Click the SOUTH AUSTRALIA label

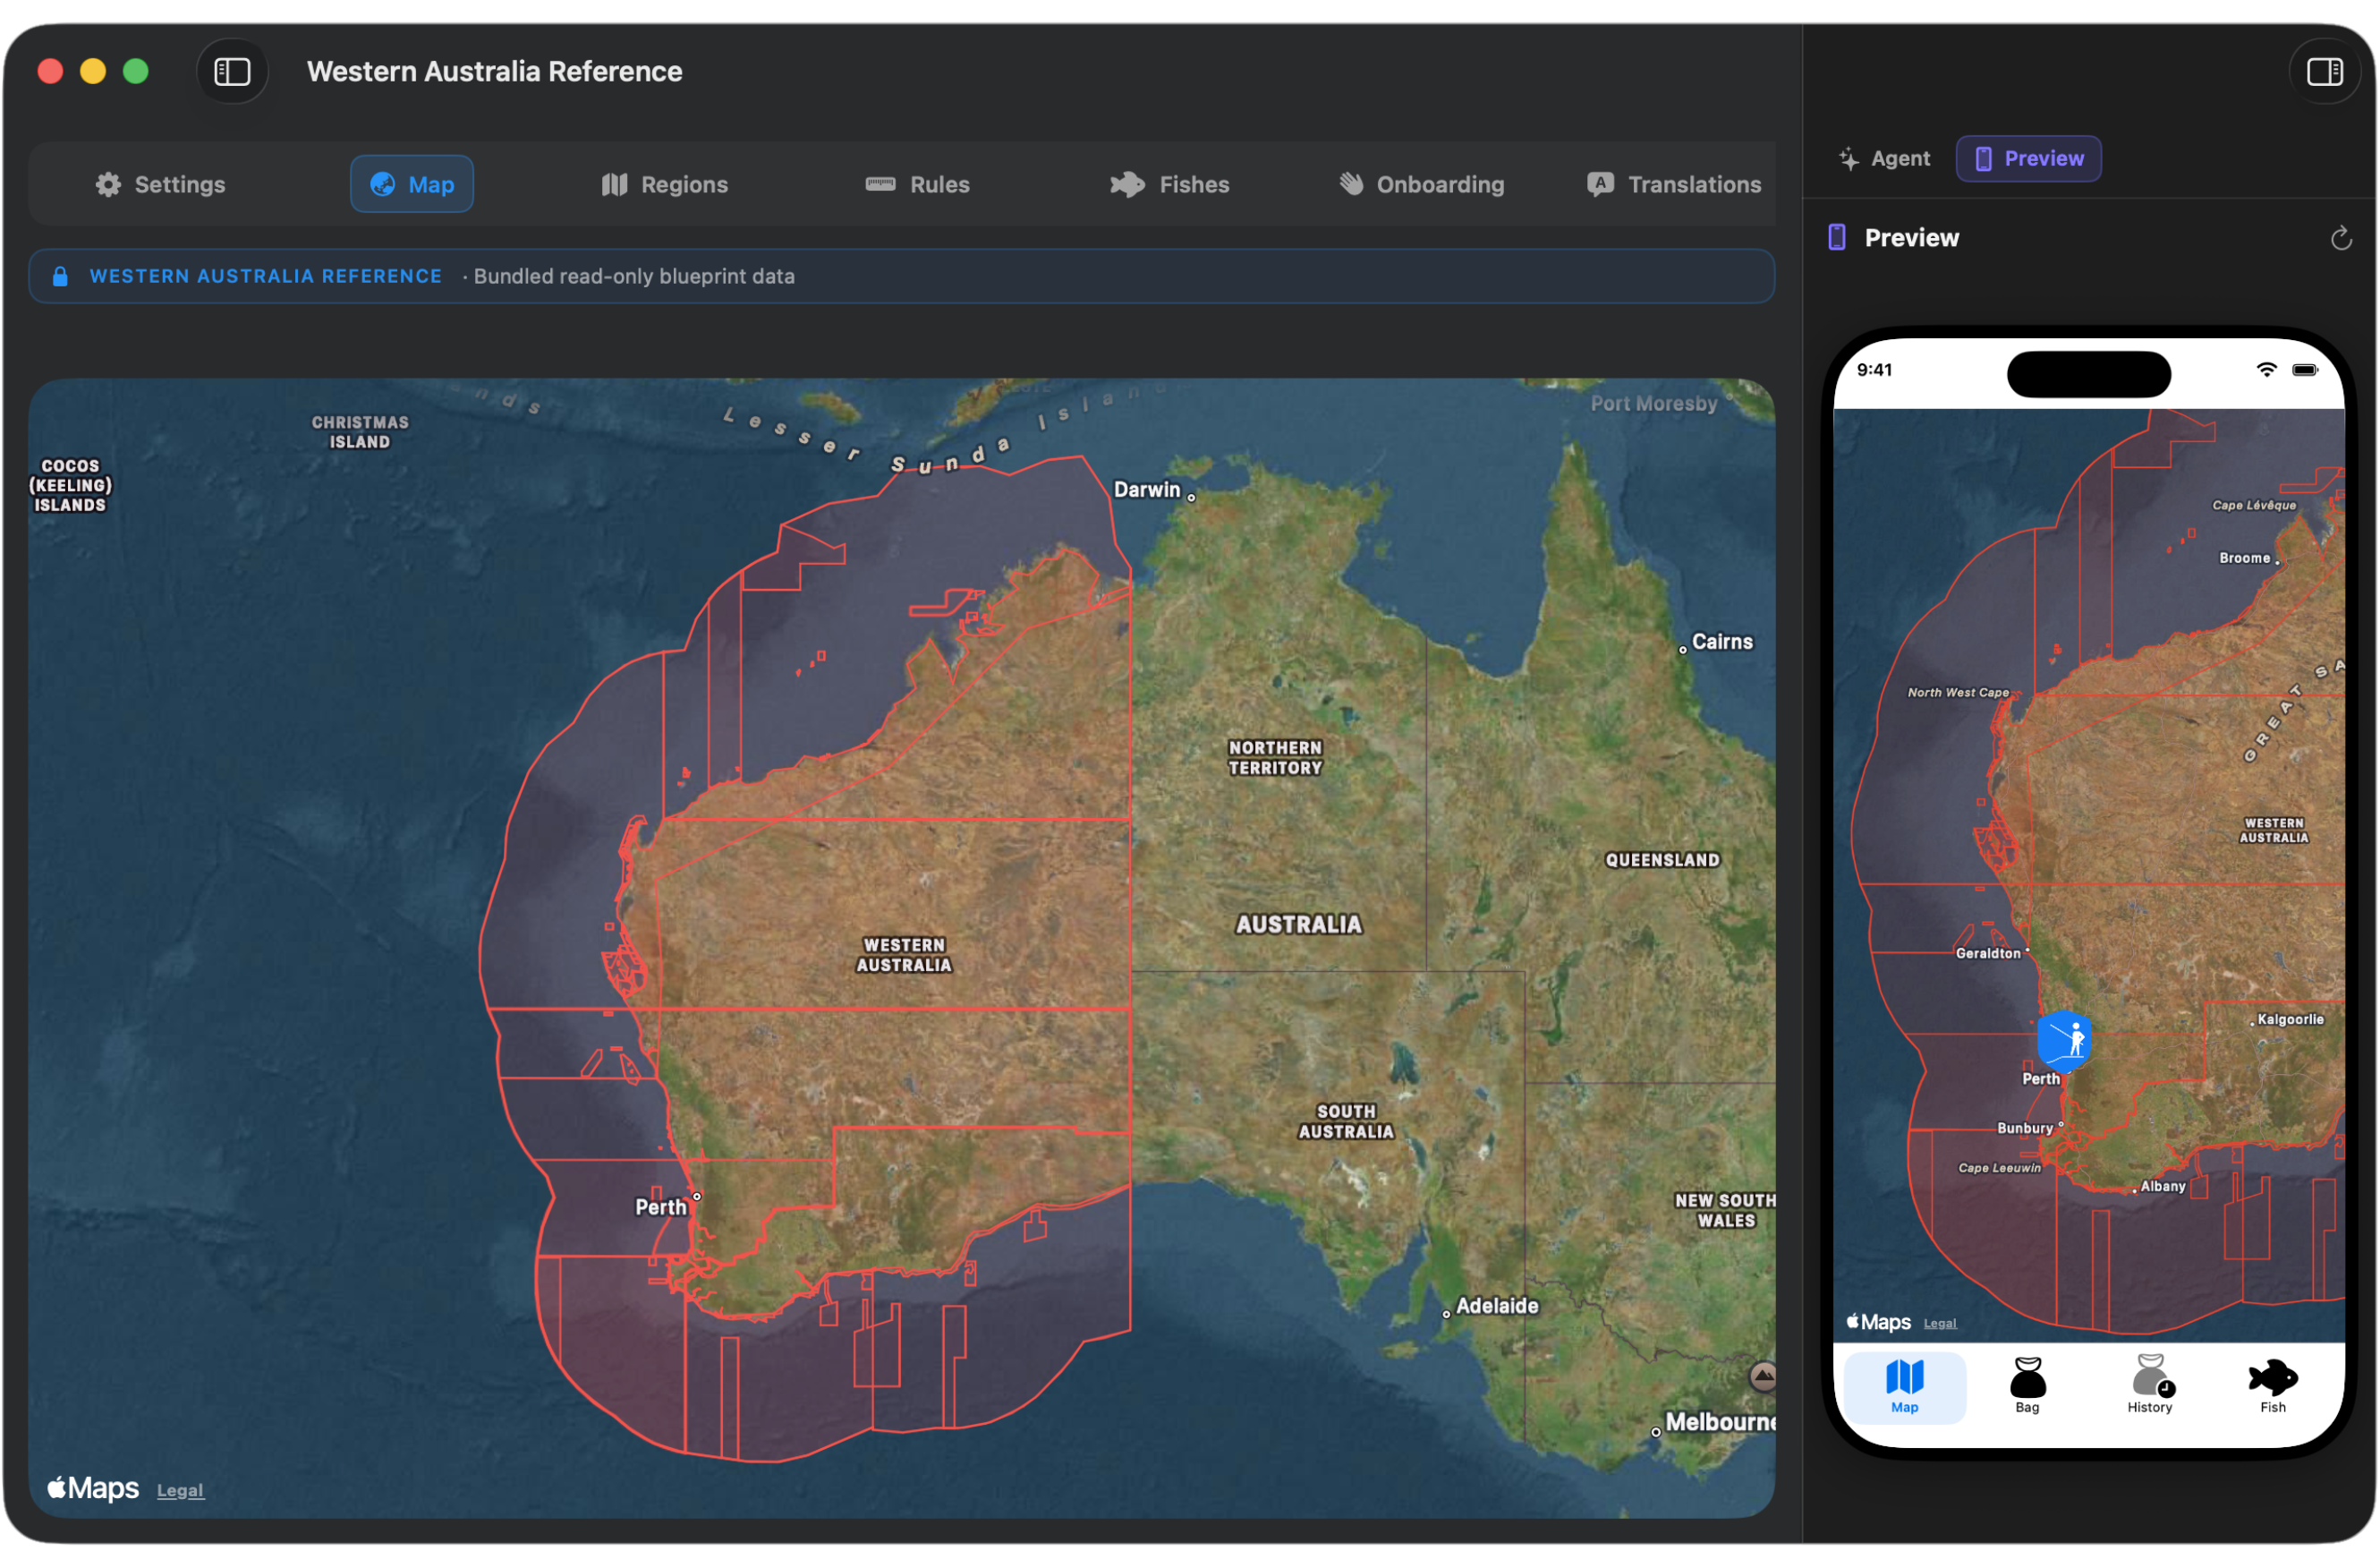[x=1346, y=1122]
